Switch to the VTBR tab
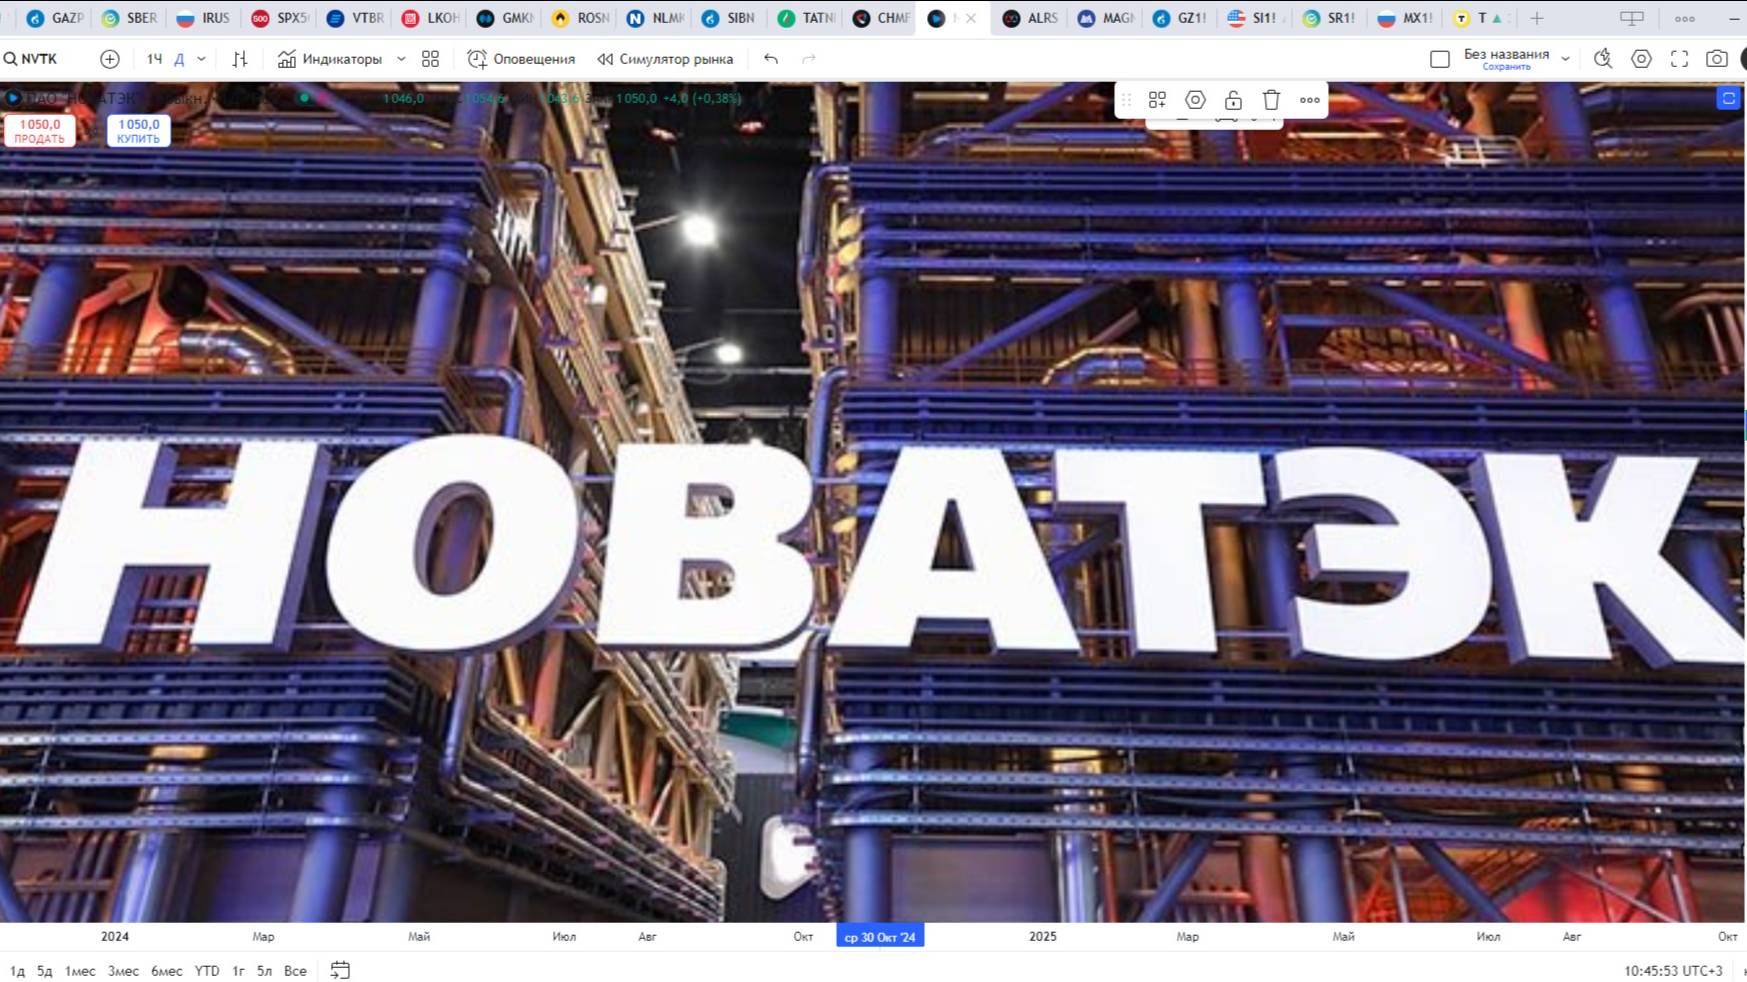 [354, 18]
